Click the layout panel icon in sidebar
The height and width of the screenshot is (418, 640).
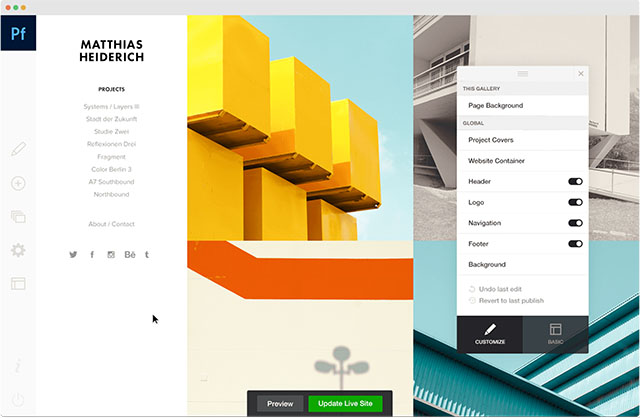pyautogui.click(x=18, y=283)
